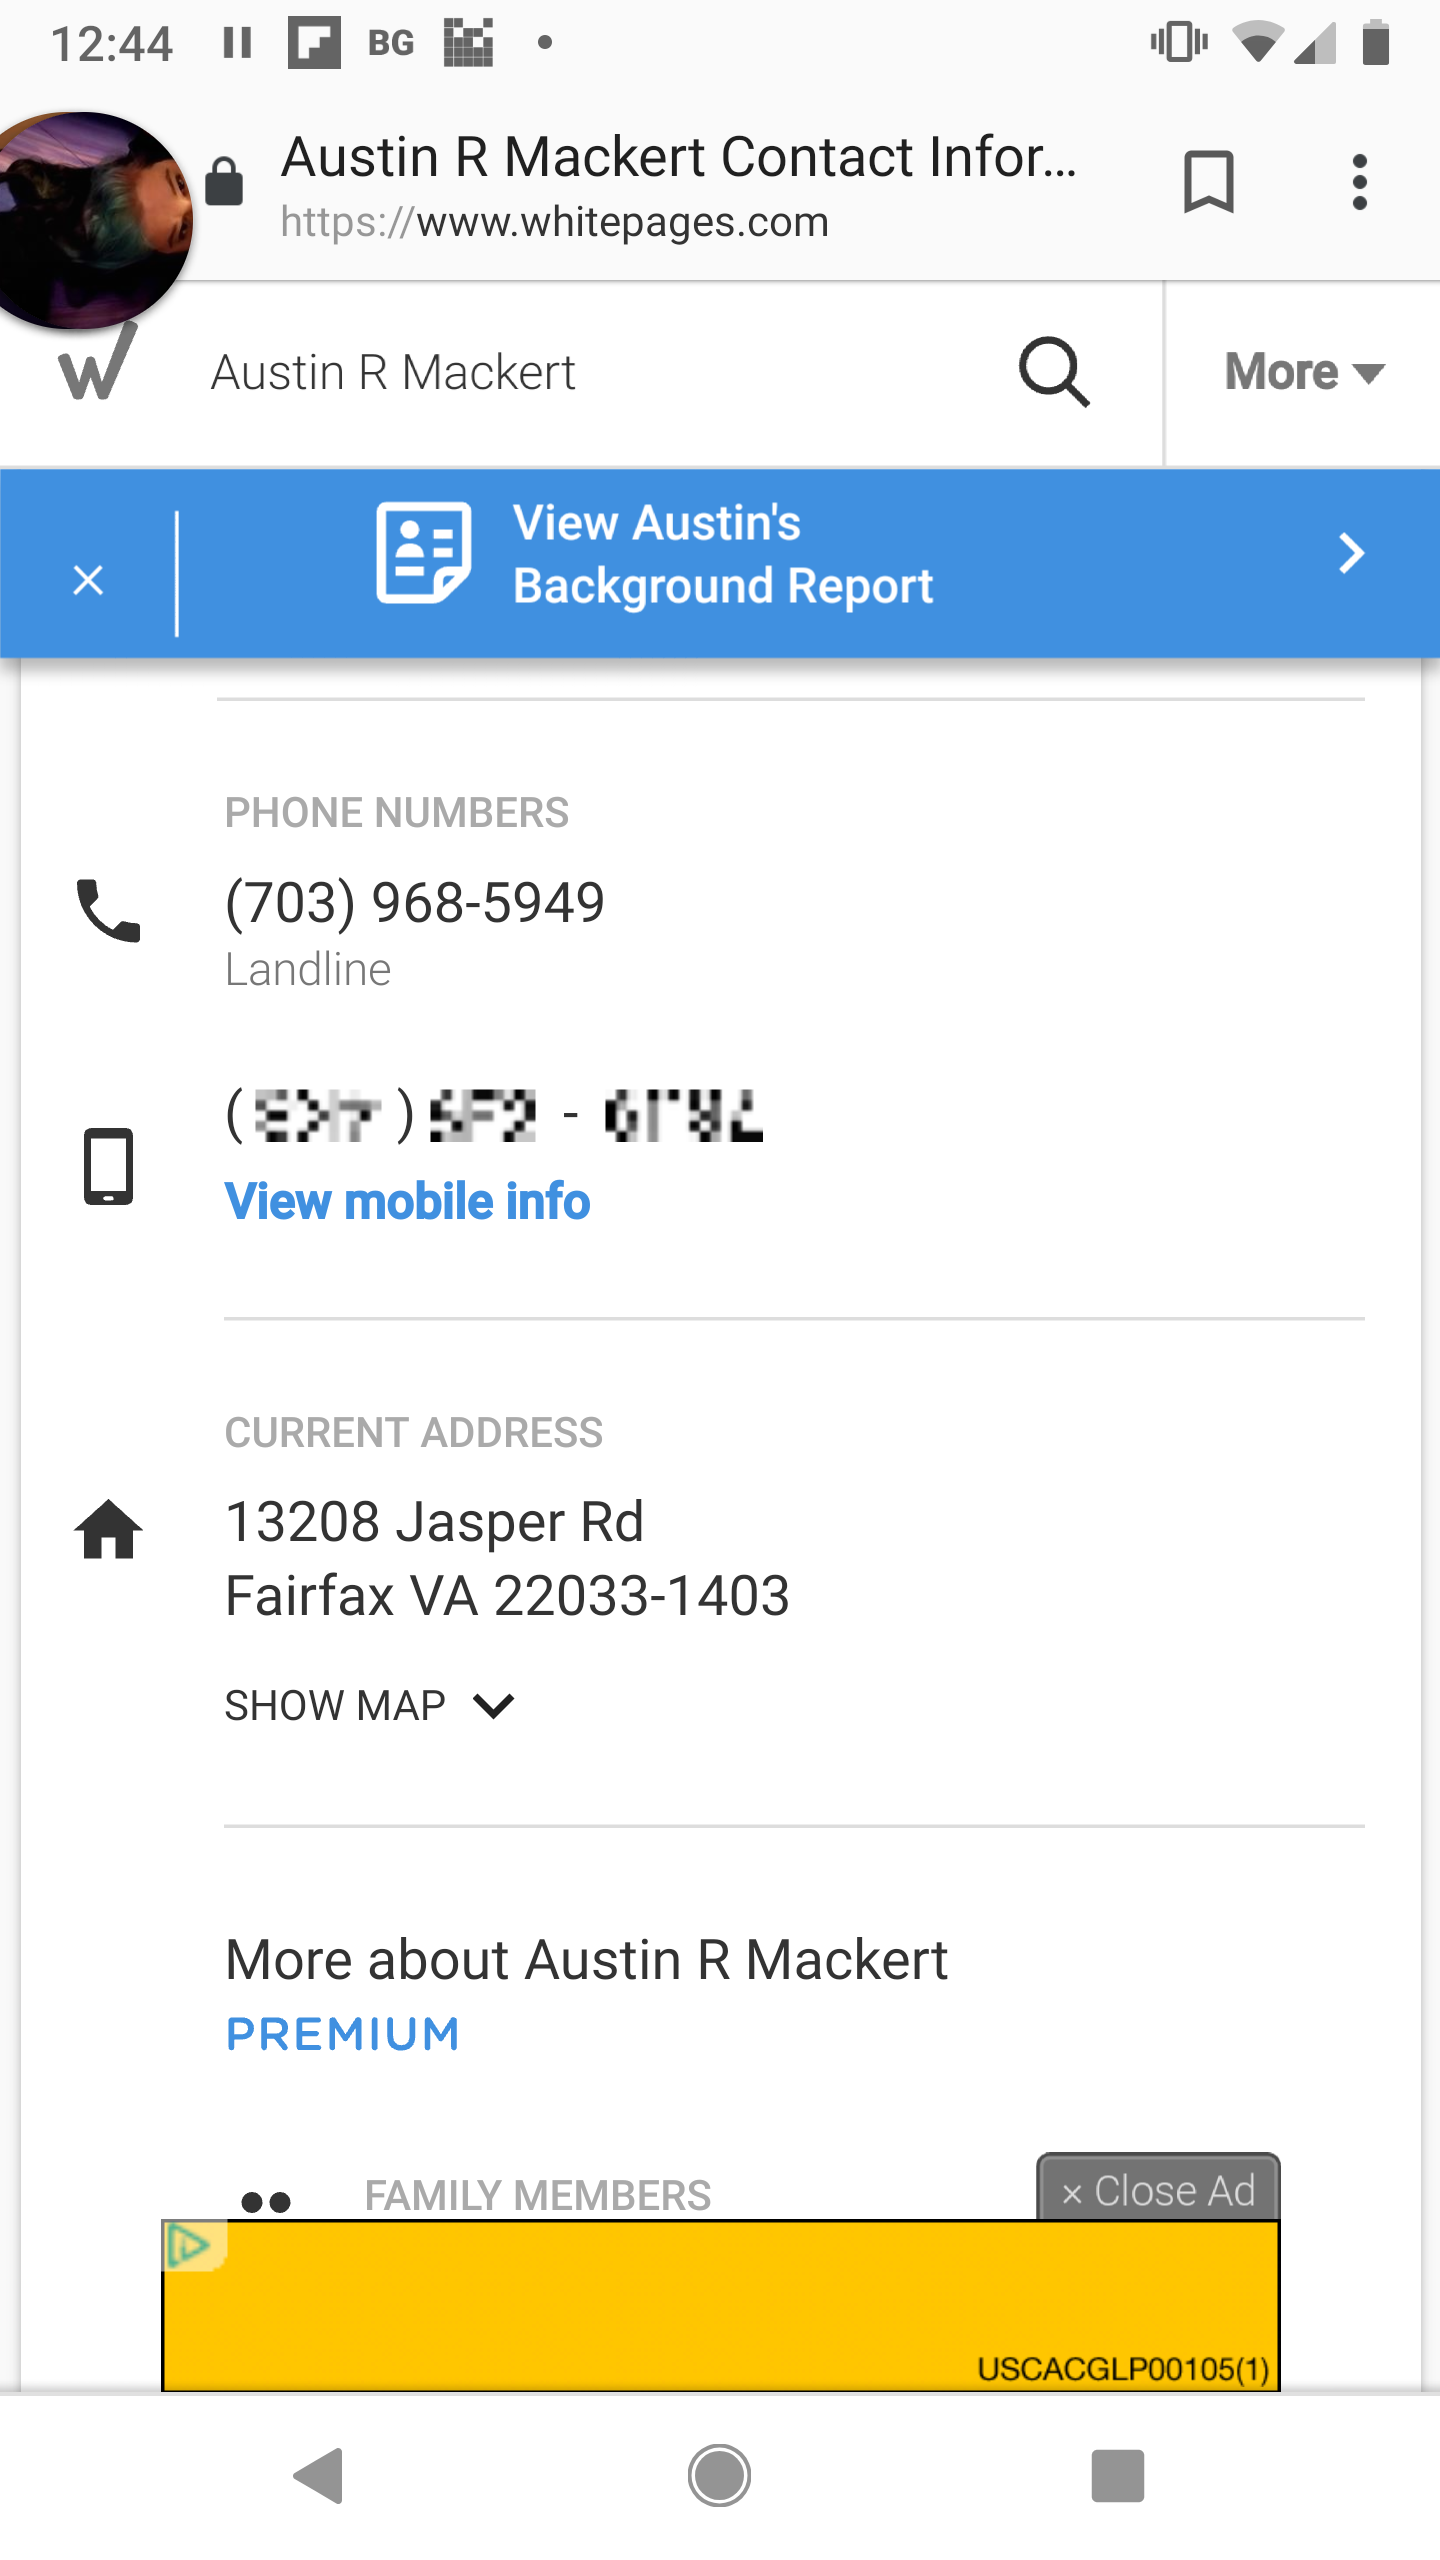Tap the bookmark icon in browser bar
This screenshot has width=1440, height=2560.
click(1209, 182)
